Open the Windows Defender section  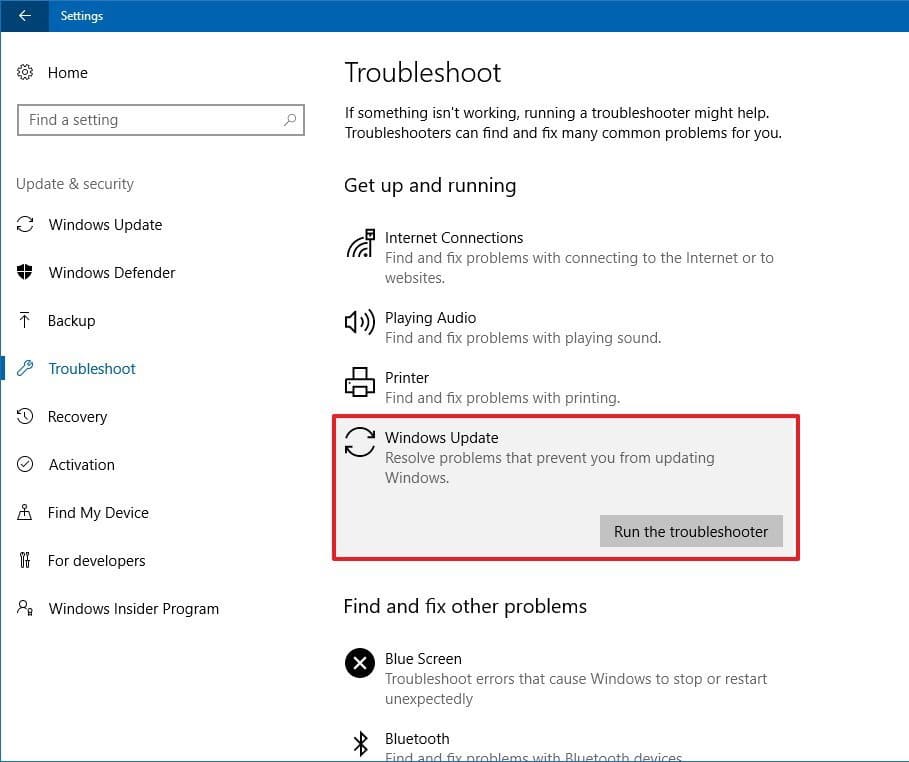coord(111,273)
